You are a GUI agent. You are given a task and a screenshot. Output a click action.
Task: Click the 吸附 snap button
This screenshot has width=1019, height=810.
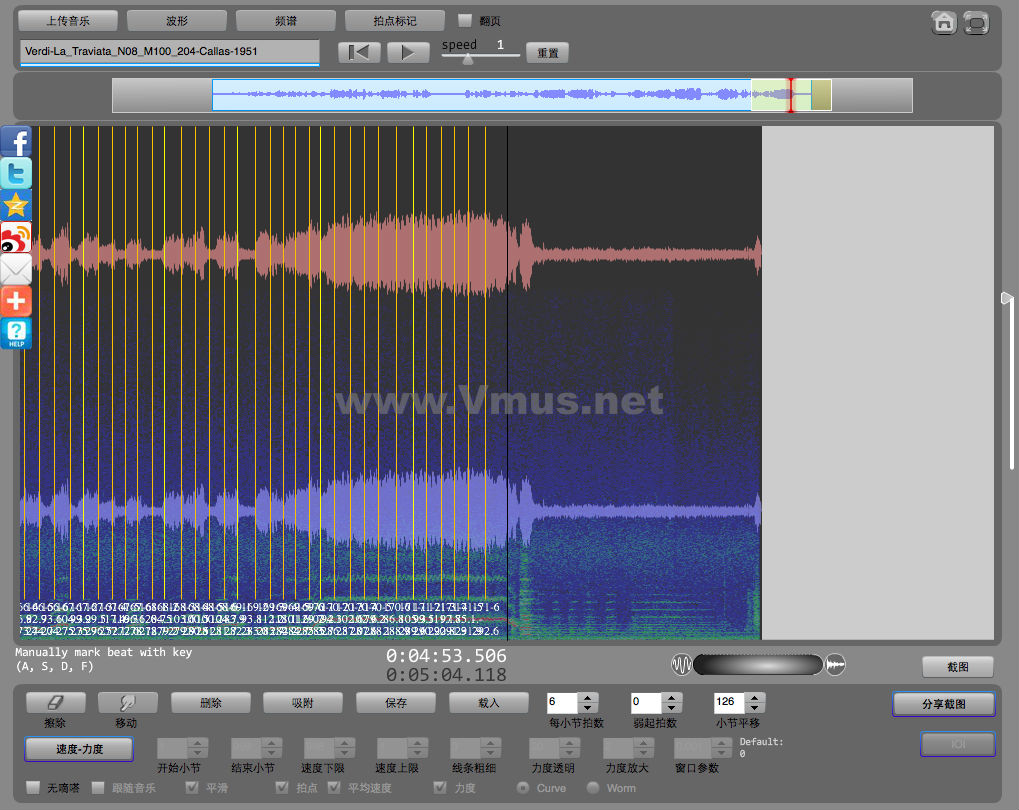pos(303,703)
